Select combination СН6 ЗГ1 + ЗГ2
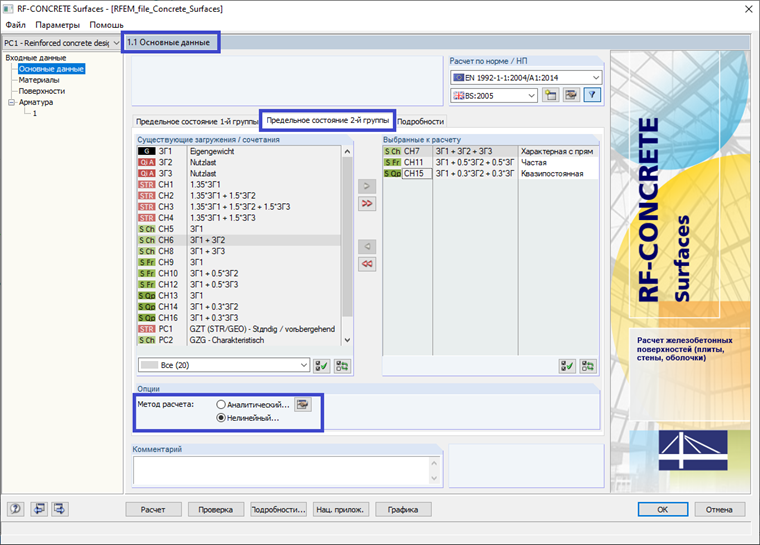The image size is (760, 545). (239, 240)
